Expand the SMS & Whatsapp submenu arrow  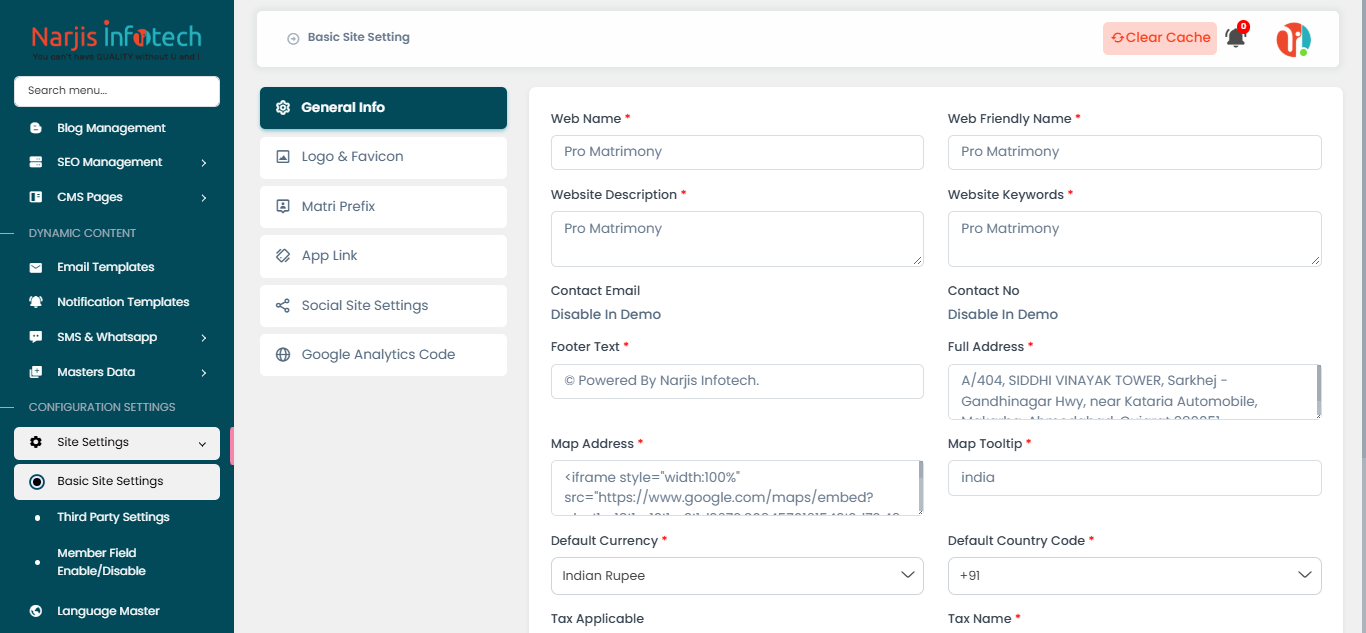point(203,338)
